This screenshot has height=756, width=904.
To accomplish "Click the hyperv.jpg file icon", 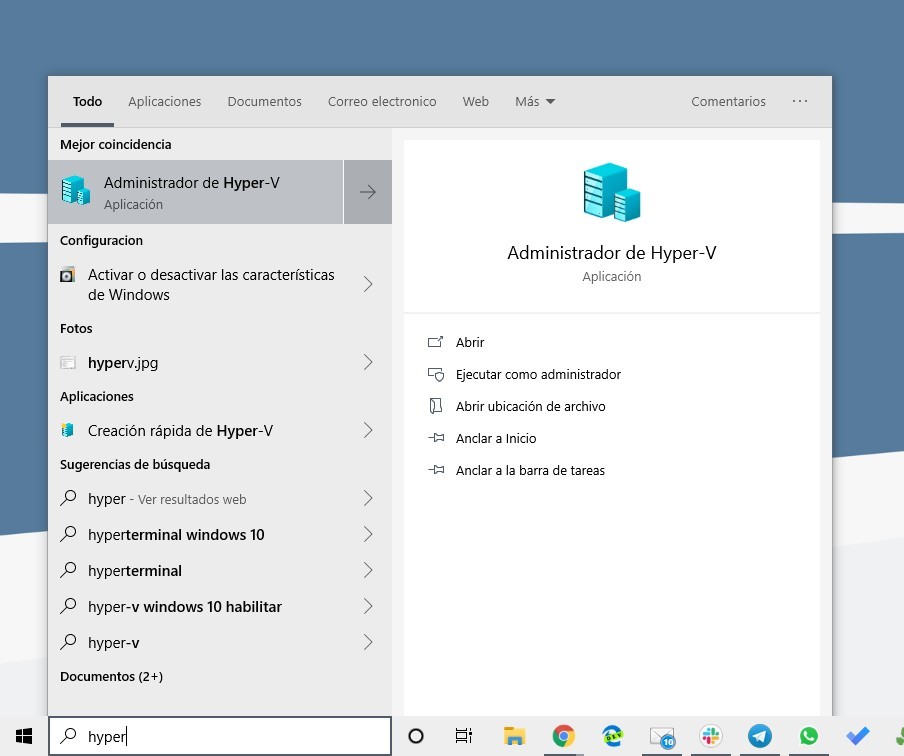I will 68,362.
